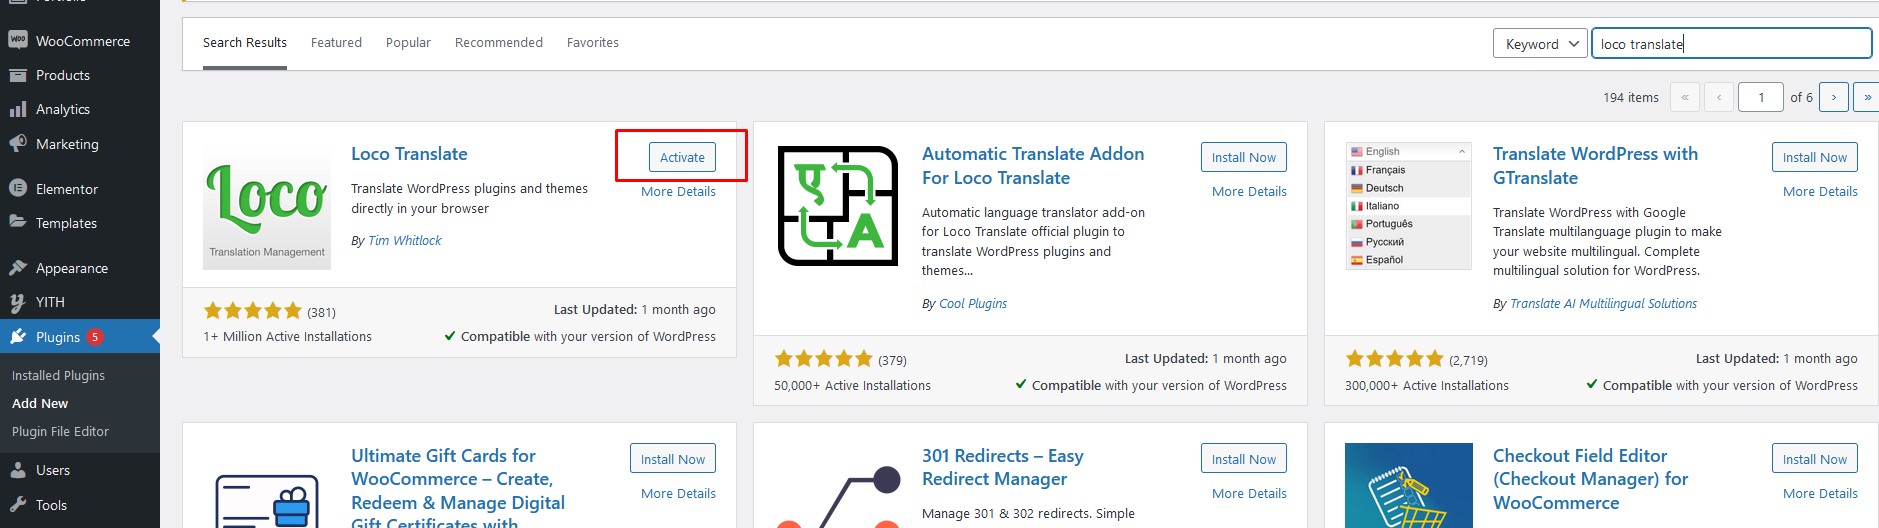This screenshot has width=1879, height=528.
Task: Install Automatic Translate Addon For Loco Translate
Action: tap(1243, 157)
